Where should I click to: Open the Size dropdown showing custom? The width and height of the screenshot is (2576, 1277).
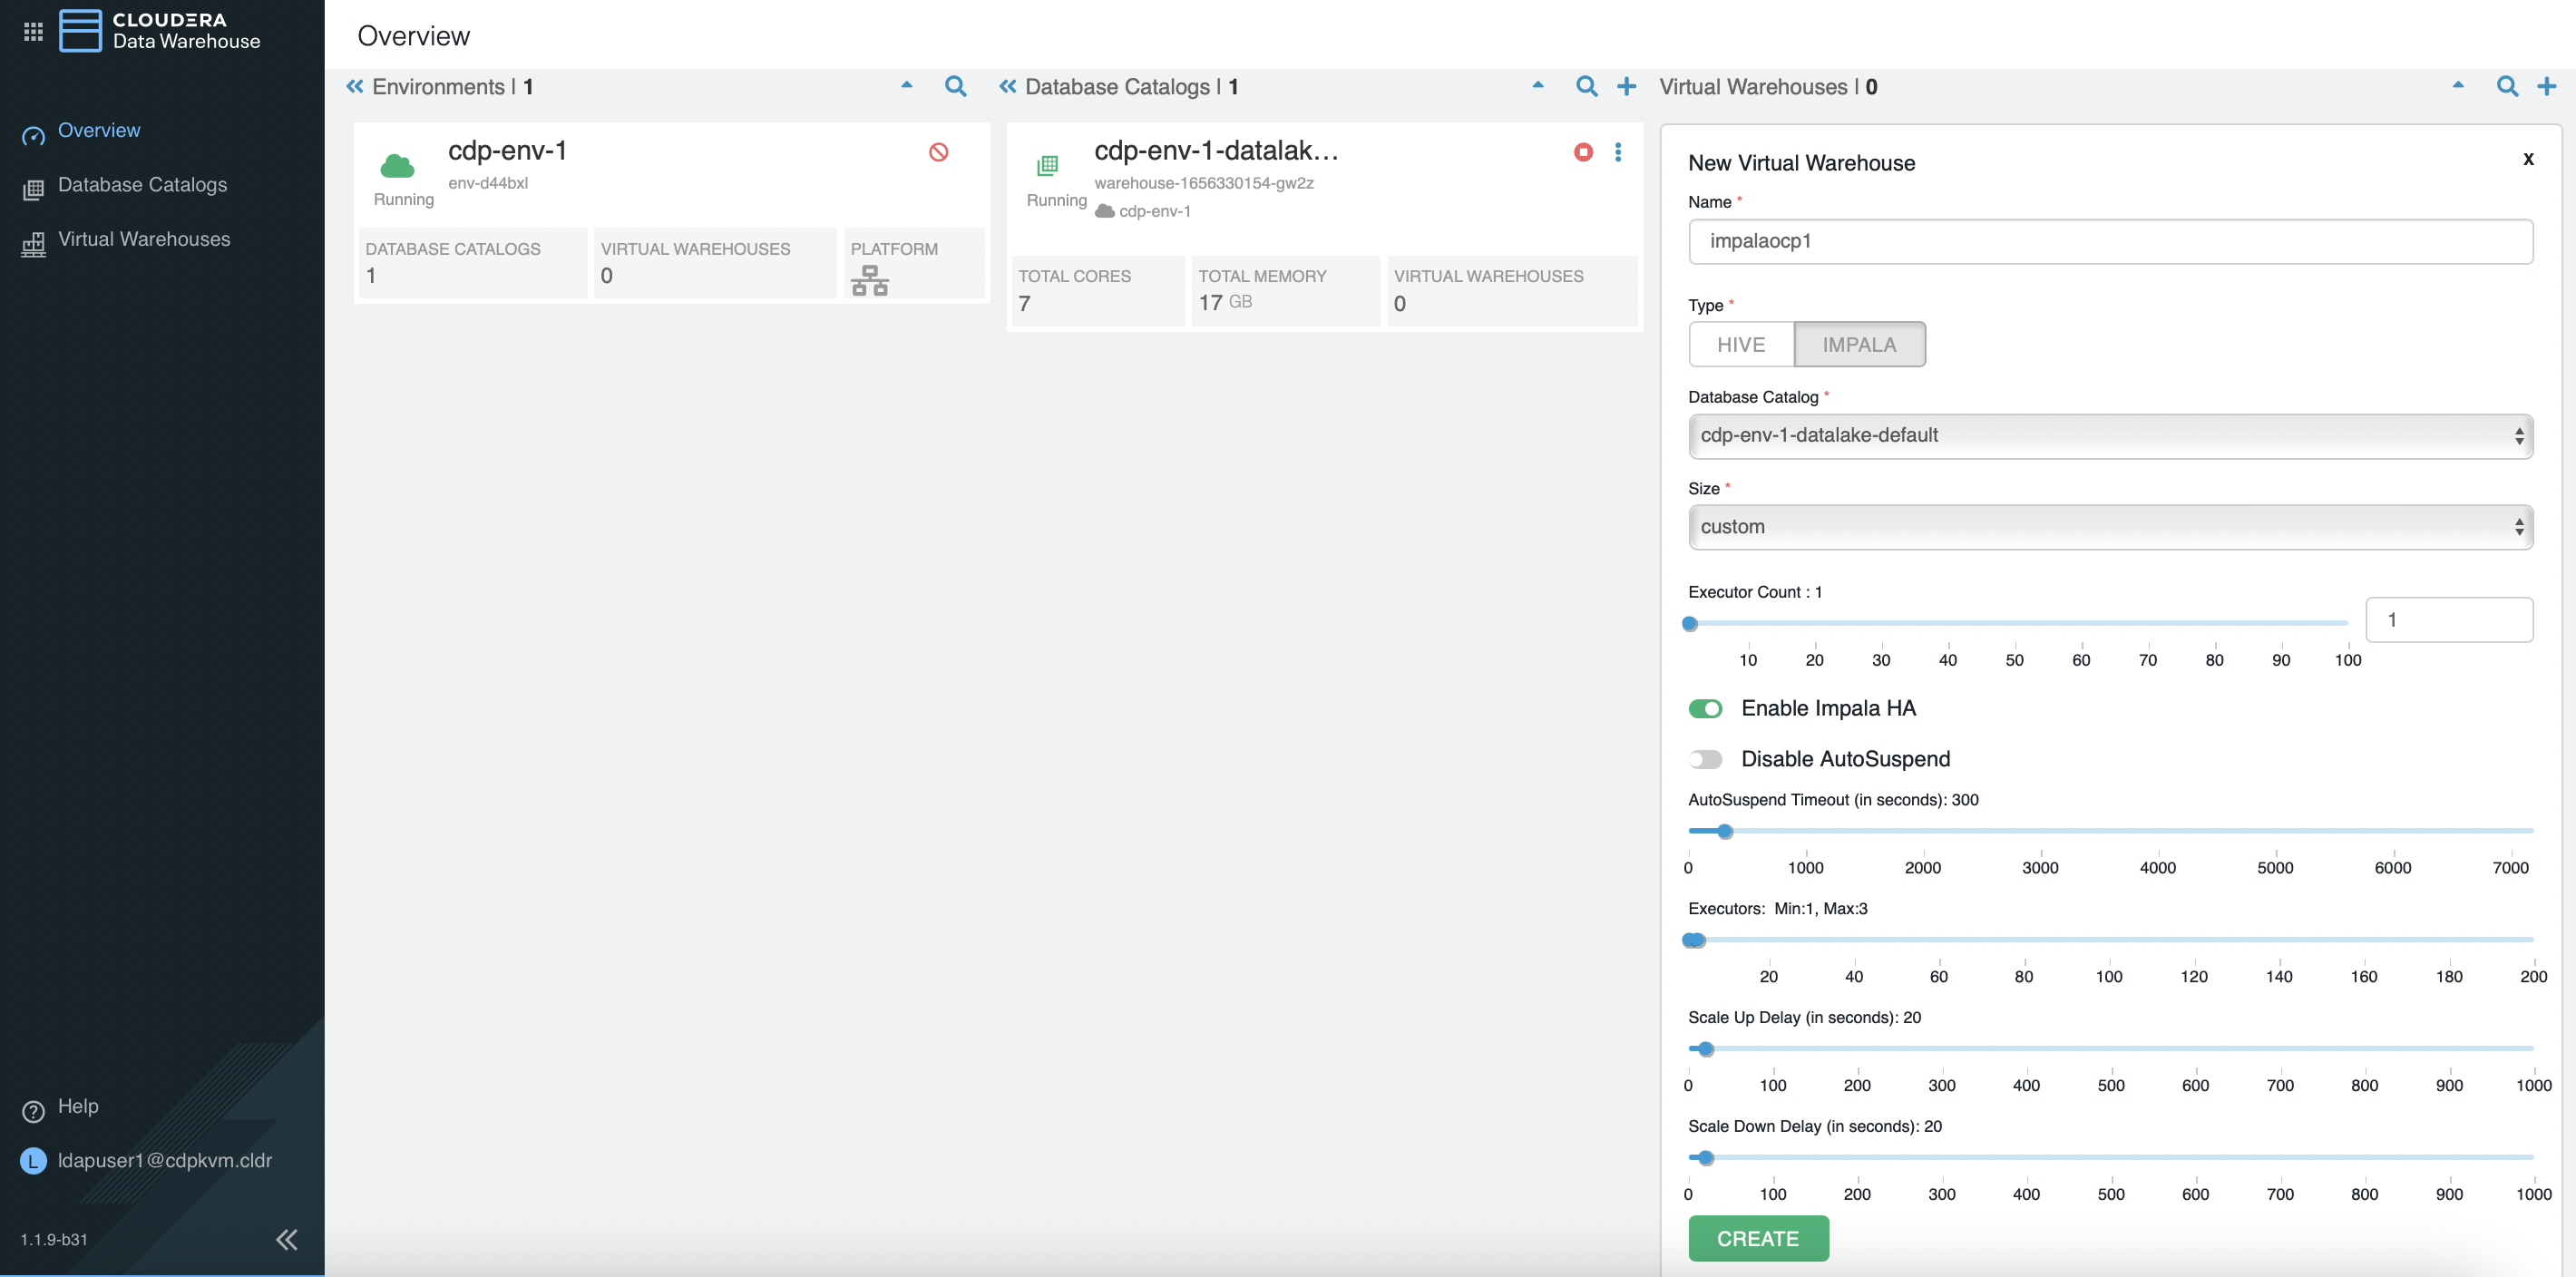[x=2110, y=527]
